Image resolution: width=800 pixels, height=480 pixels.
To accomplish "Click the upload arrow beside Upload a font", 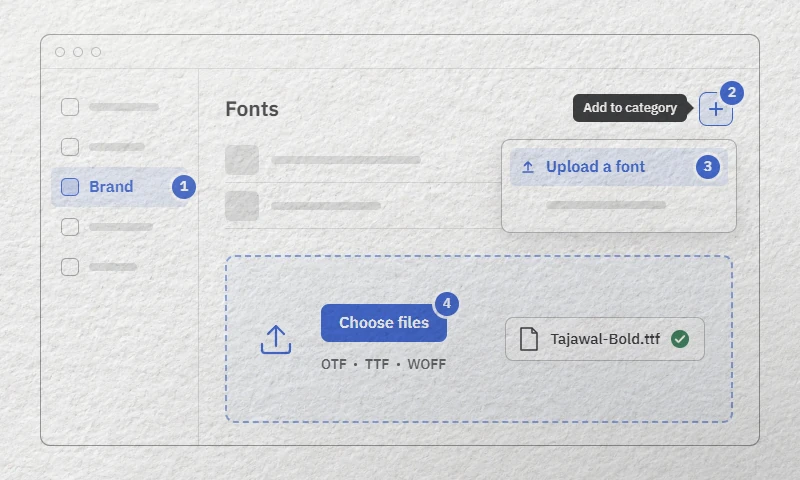I will [528, 167].
